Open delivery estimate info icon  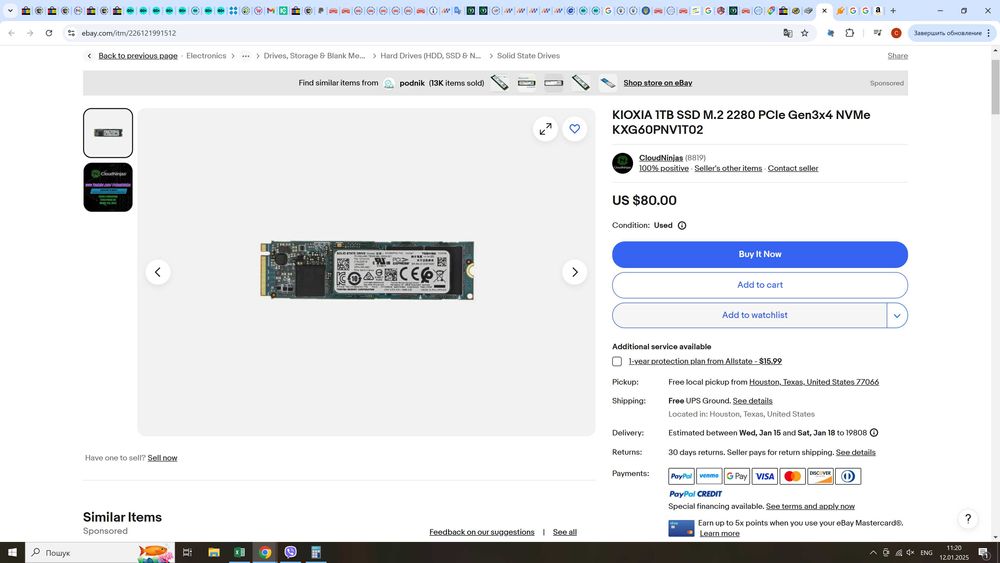click(x=874, y=433)
